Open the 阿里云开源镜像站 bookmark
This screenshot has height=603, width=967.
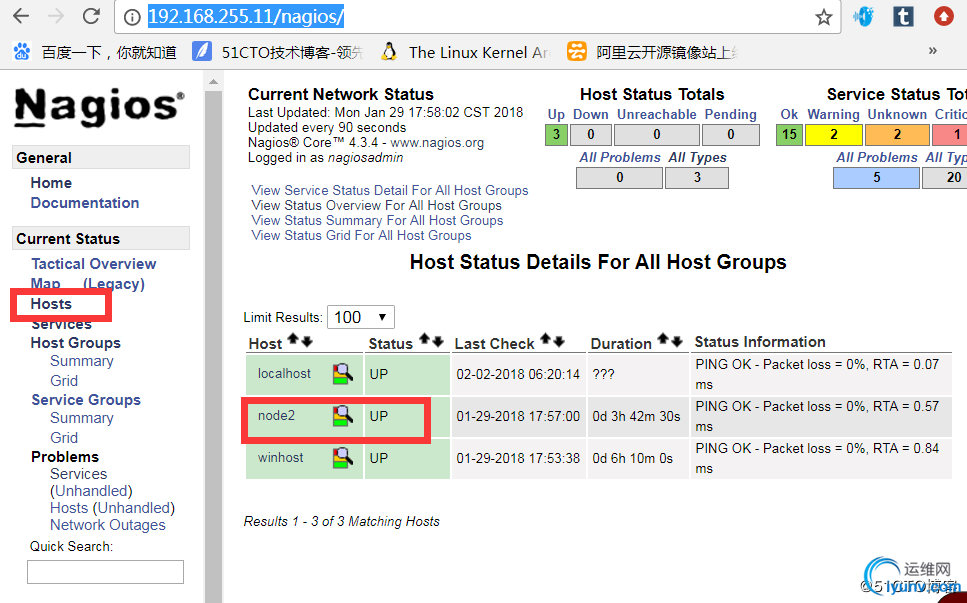point(652,52)
